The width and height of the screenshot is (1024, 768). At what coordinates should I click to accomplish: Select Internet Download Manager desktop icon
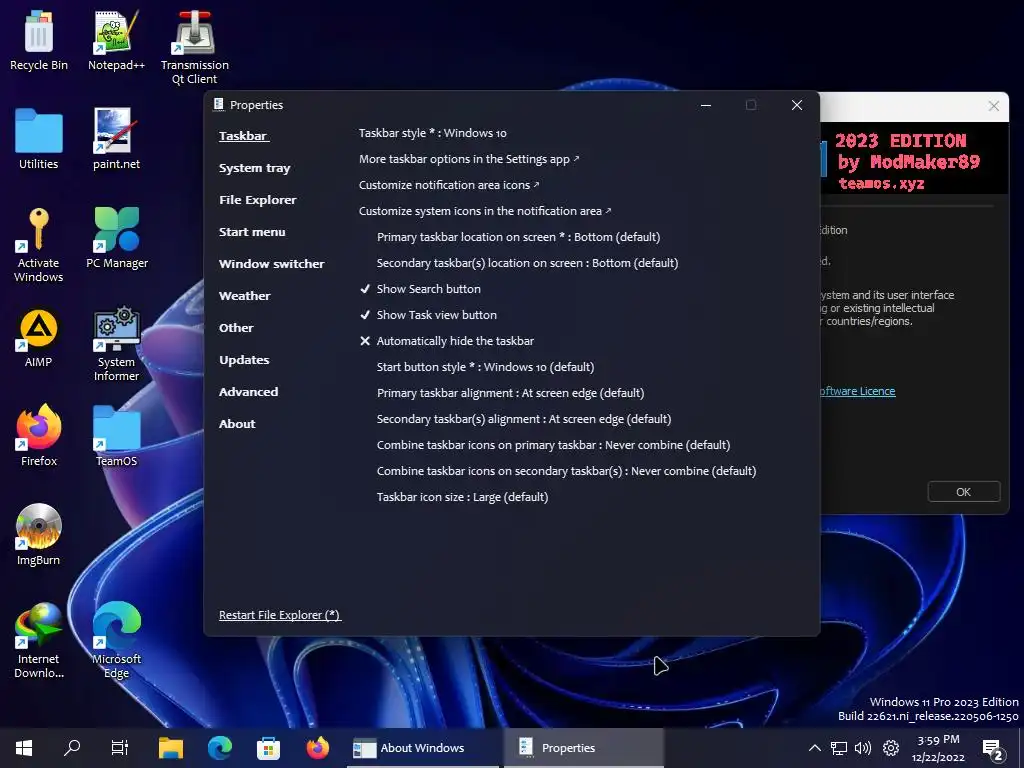click(39, 641)
